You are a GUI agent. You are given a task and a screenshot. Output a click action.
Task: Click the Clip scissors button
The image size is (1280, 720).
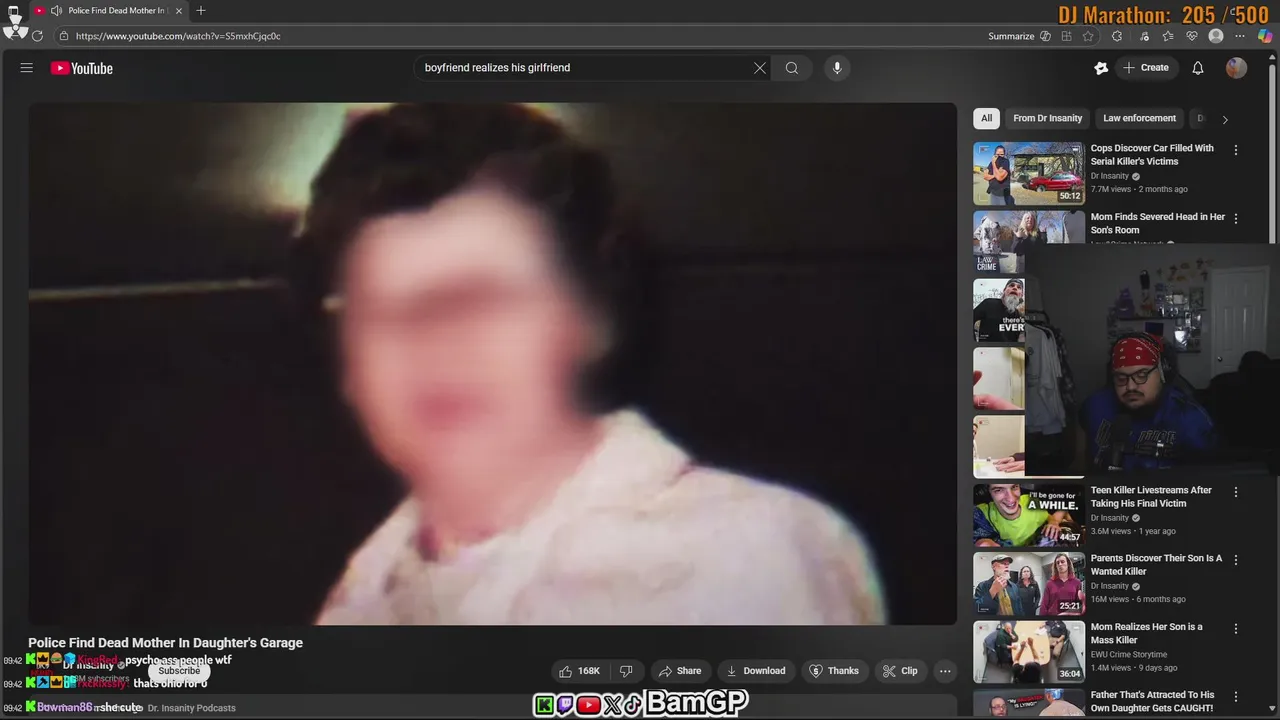click(x=899, y=671)
